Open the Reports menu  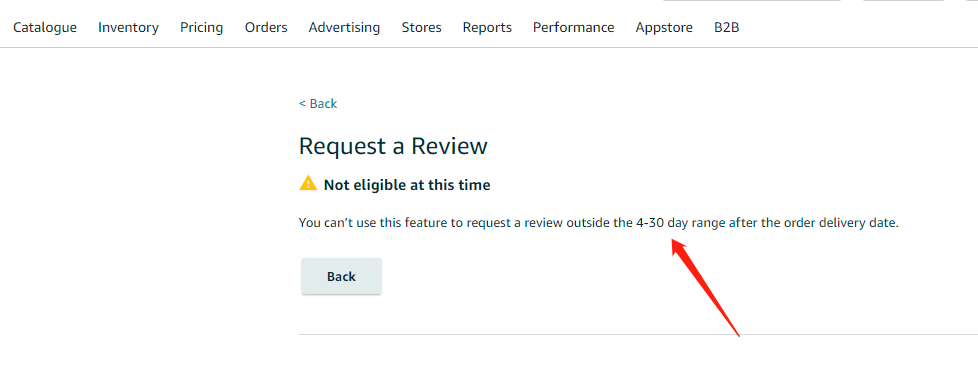487,27
